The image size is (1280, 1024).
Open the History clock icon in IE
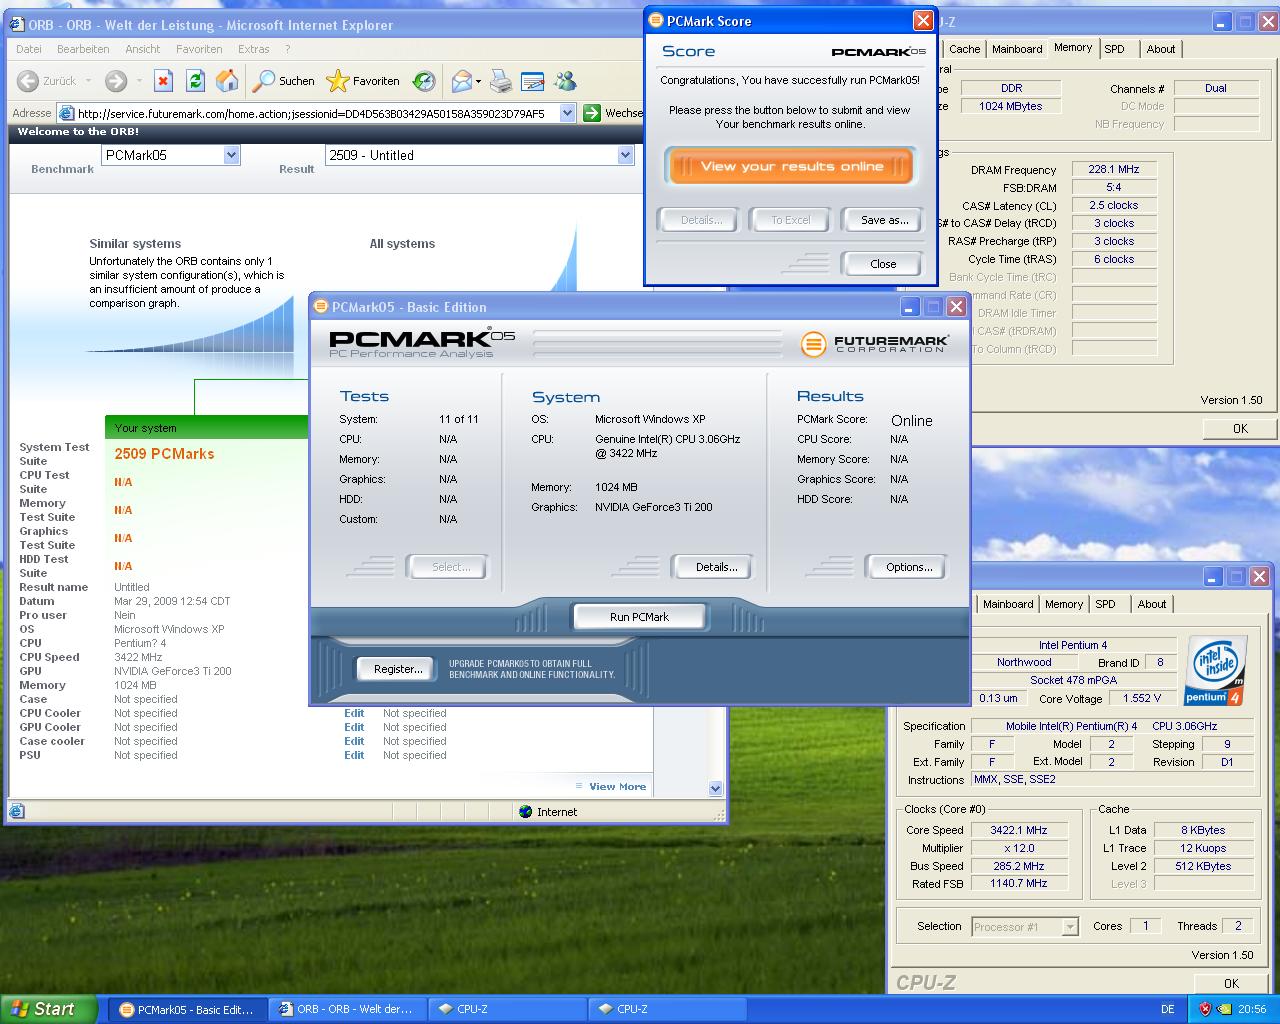pyautogui.click(x=424, y=81)
